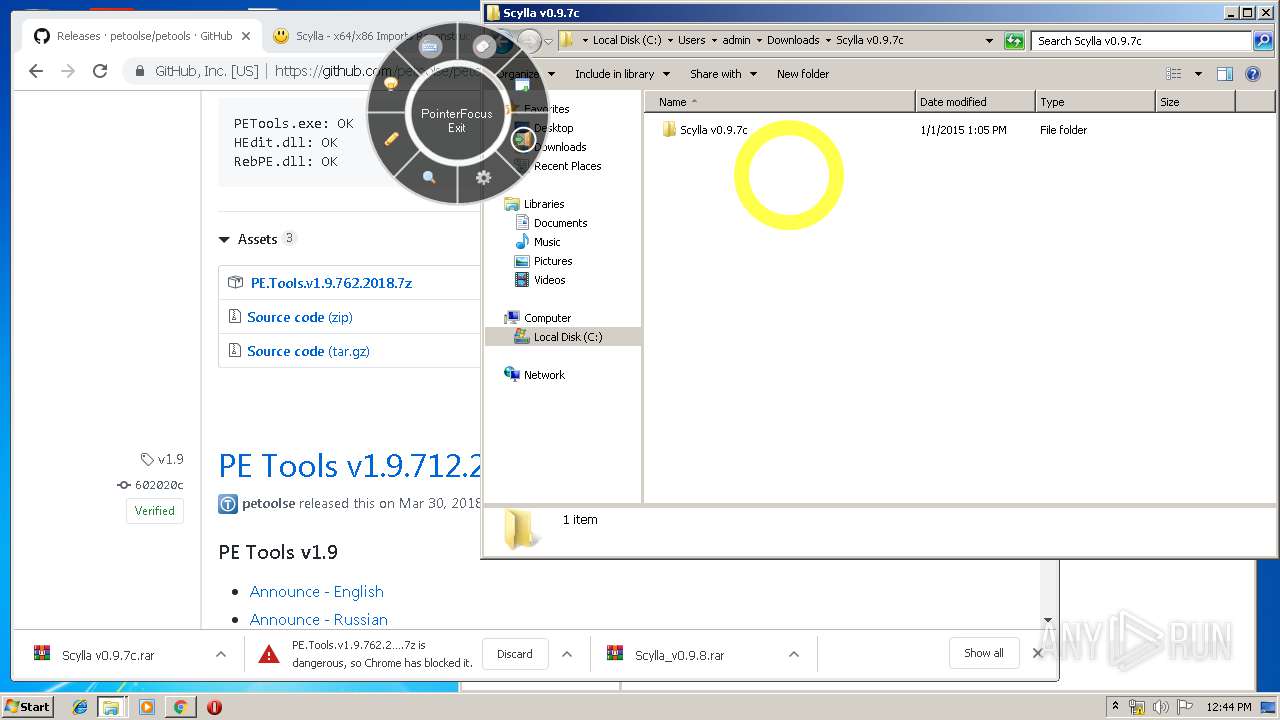The width and height of the screenshot is (1280, 720).
Task: Change your view icon in Explorer
Action: coord(1174,74)
